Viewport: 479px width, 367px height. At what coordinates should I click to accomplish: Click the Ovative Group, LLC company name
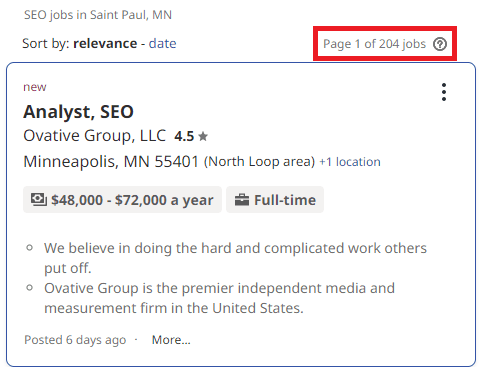point(94,136)
